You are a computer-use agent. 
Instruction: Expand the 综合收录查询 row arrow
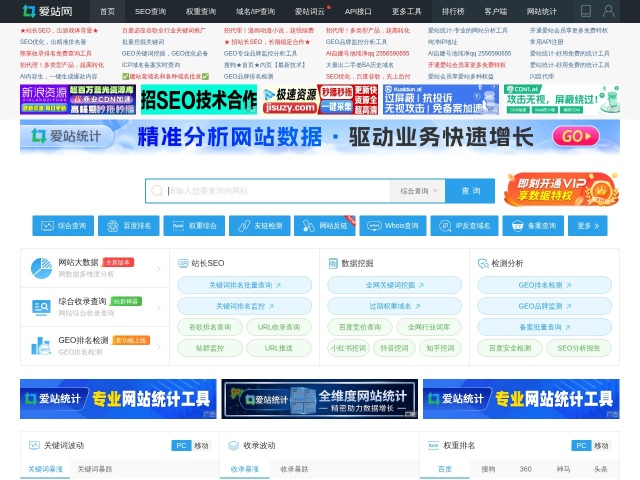point(158,307)
